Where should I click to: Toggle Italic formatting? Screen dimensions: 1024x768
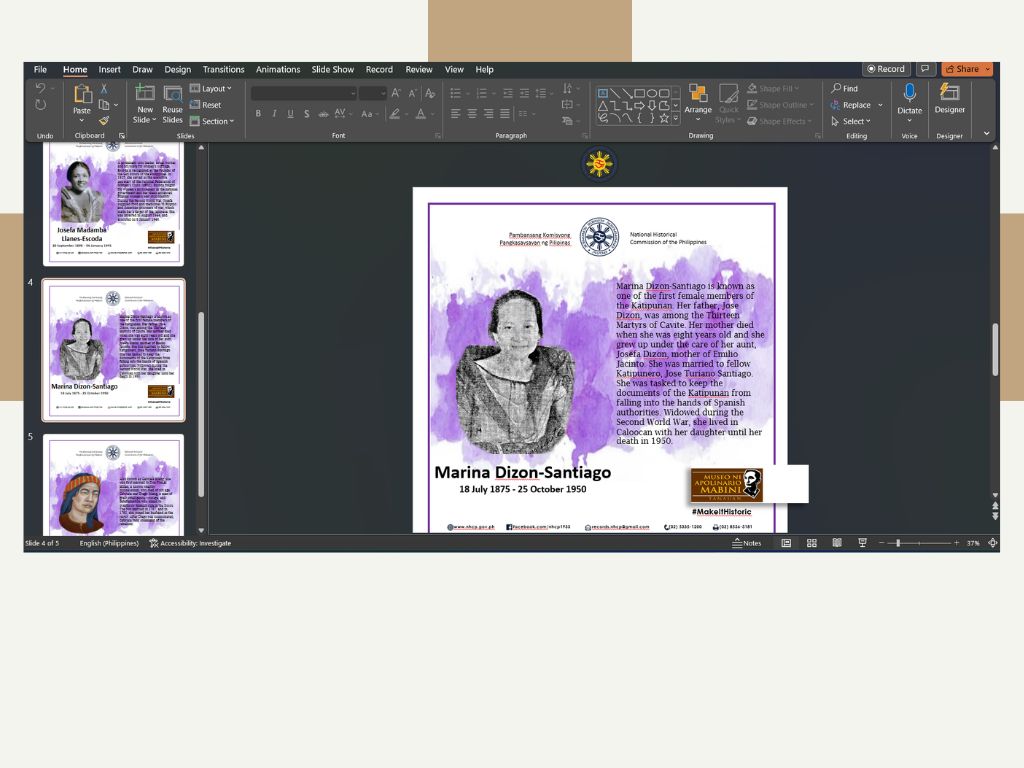pos(274,114)
